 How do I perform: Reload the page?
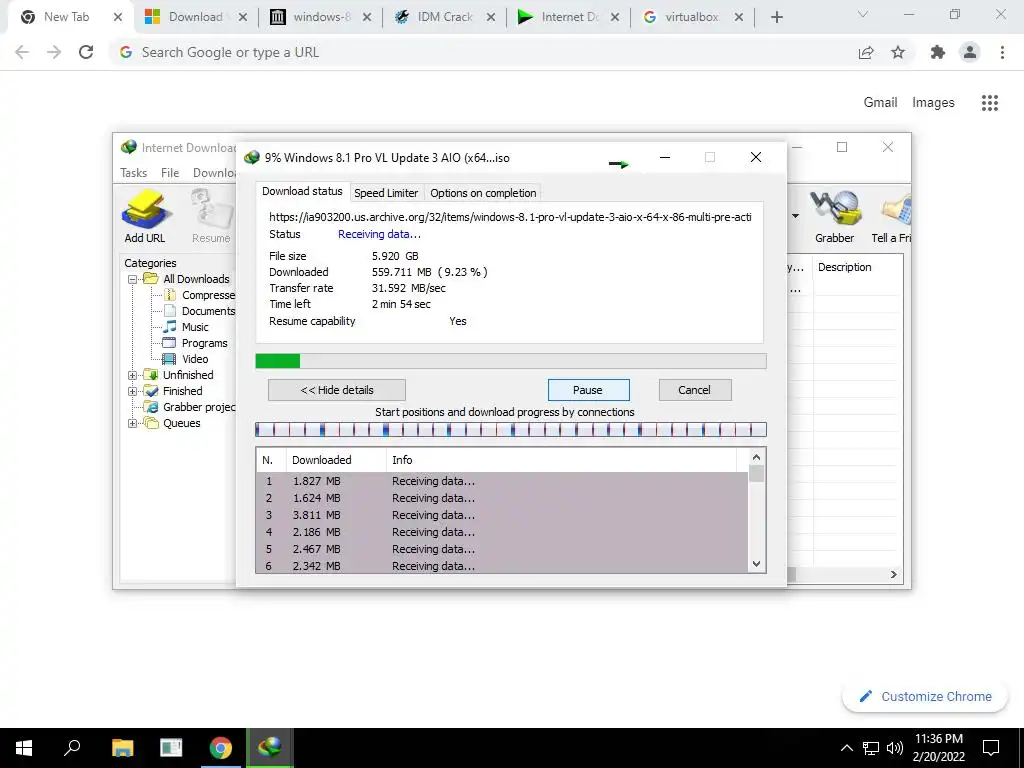[x=86, y=52]
